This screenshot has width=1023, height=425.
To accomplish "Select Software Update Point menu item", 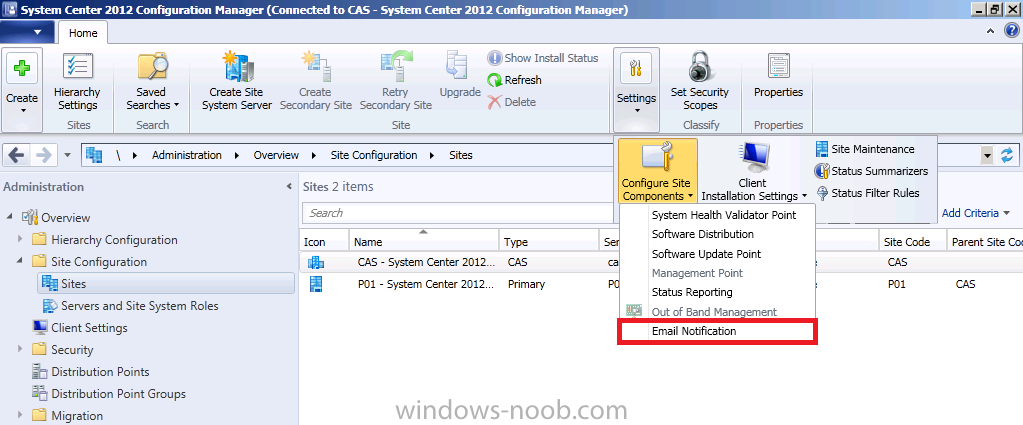I will [x=716, y=254].
